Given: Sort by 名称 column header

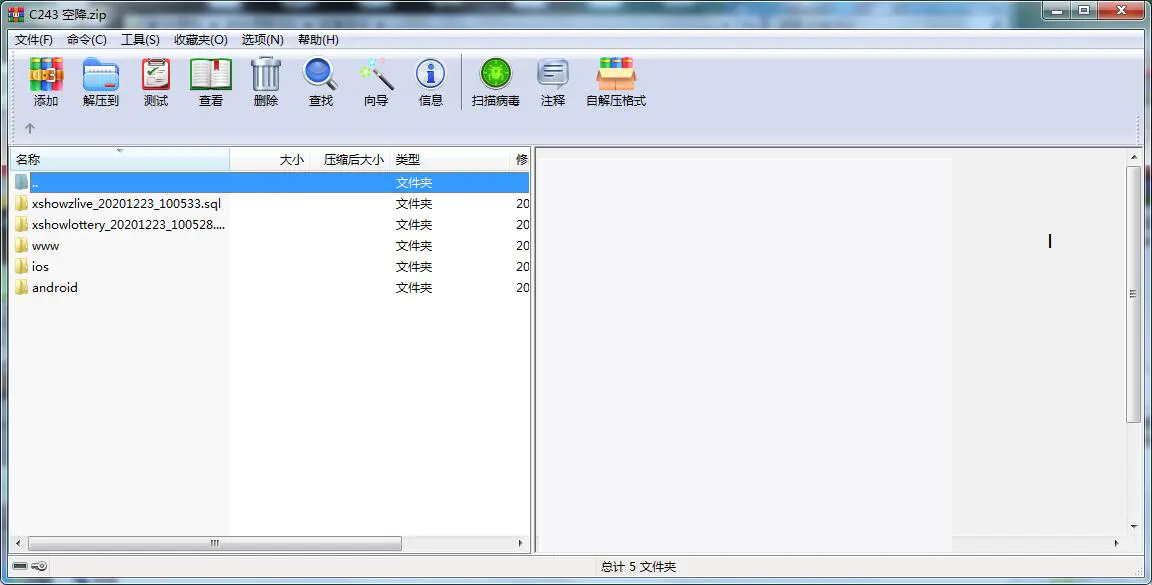Looking at the screenshot, I should click(28, 160).
